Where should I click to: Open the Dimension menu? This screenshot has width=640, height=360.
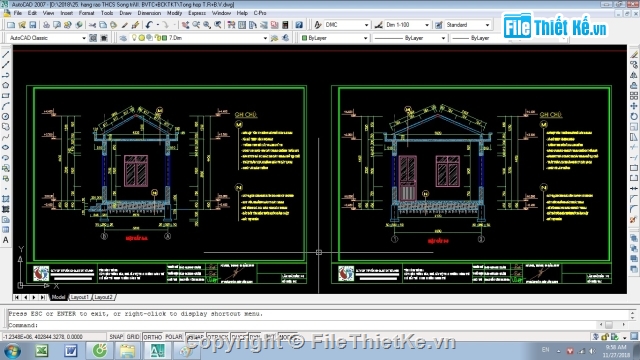[x=149, y=13]
